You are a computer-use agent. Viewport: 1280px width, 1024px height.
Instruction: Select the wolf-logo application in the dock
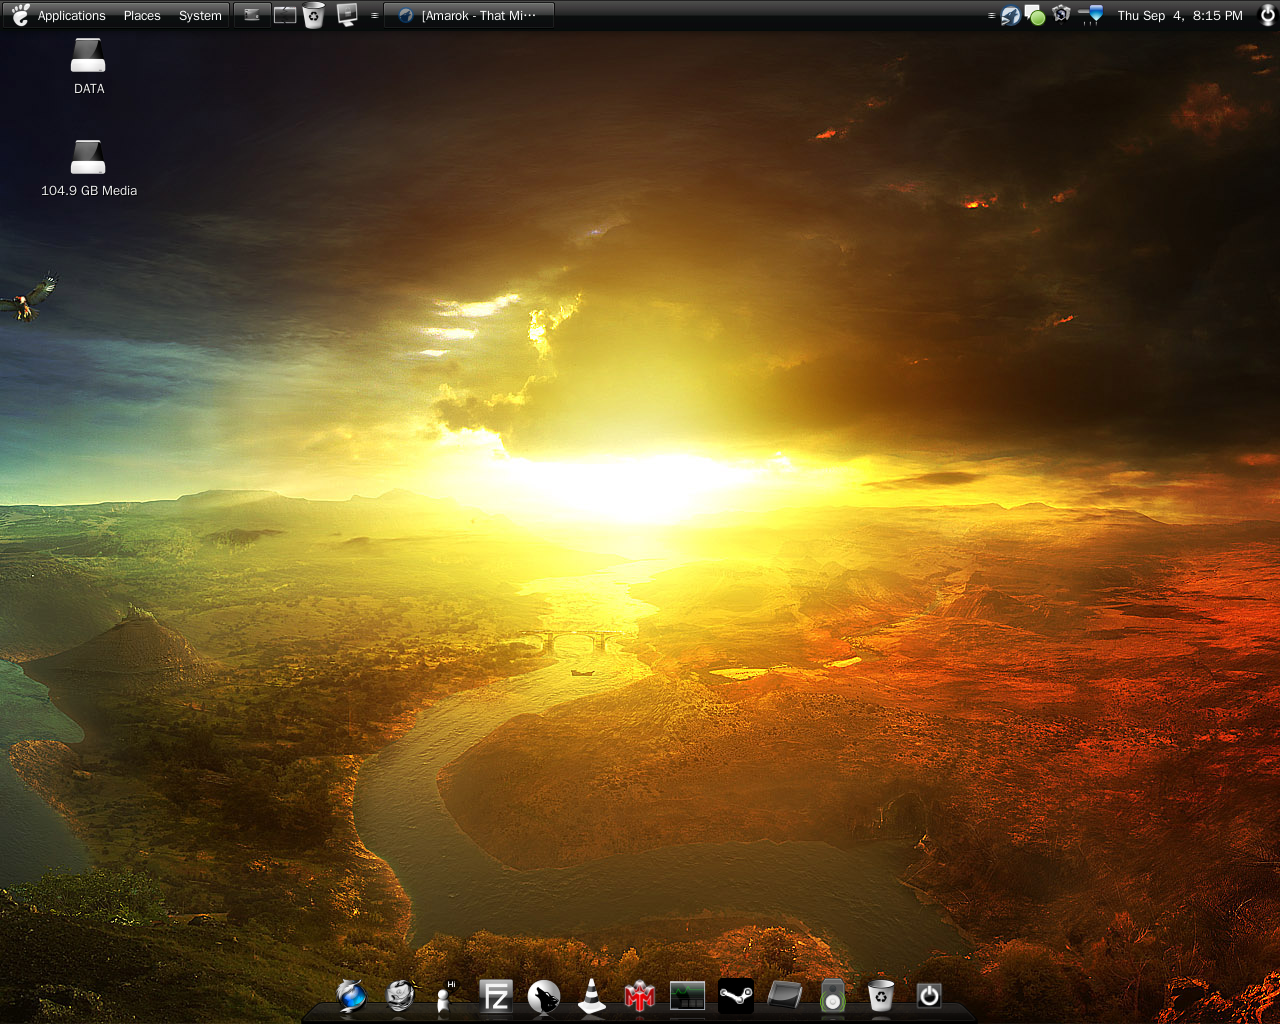(543, 995)
